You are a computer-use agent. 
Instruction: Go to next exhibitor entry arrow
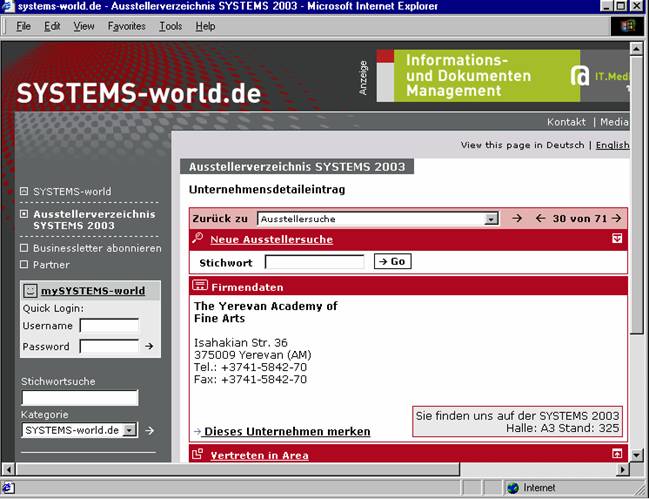click(617, 218)
